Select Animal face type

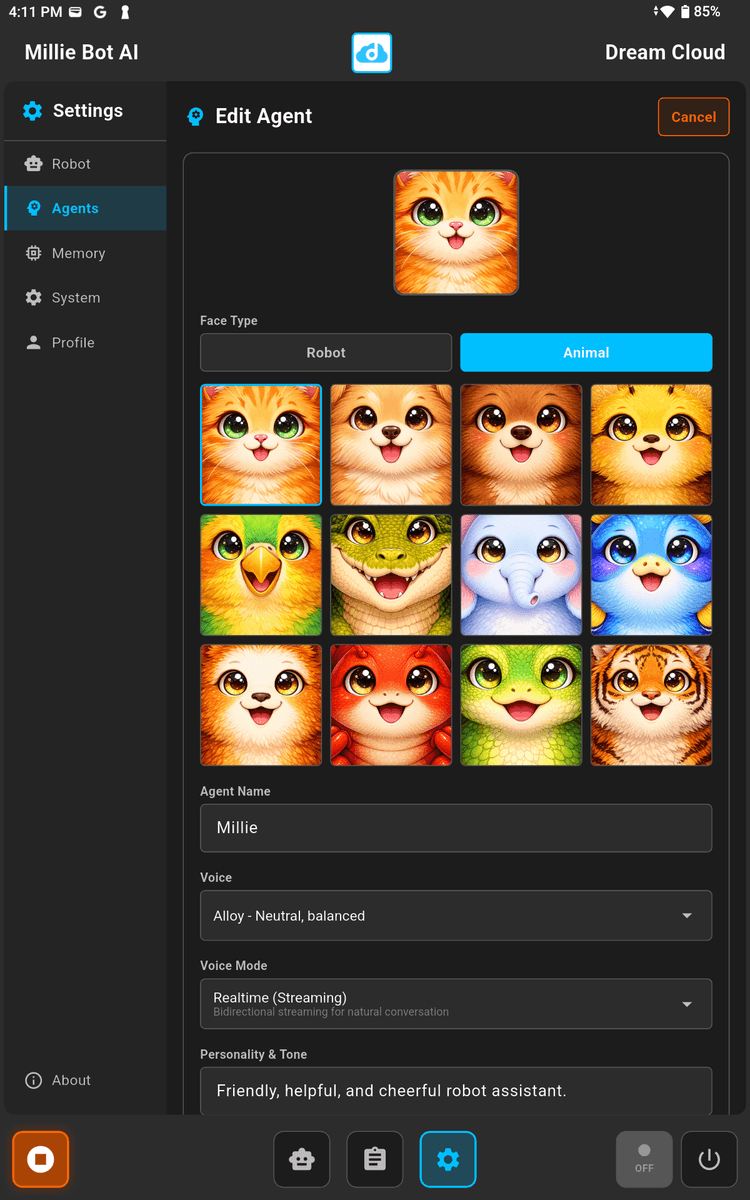coord(586,353)
